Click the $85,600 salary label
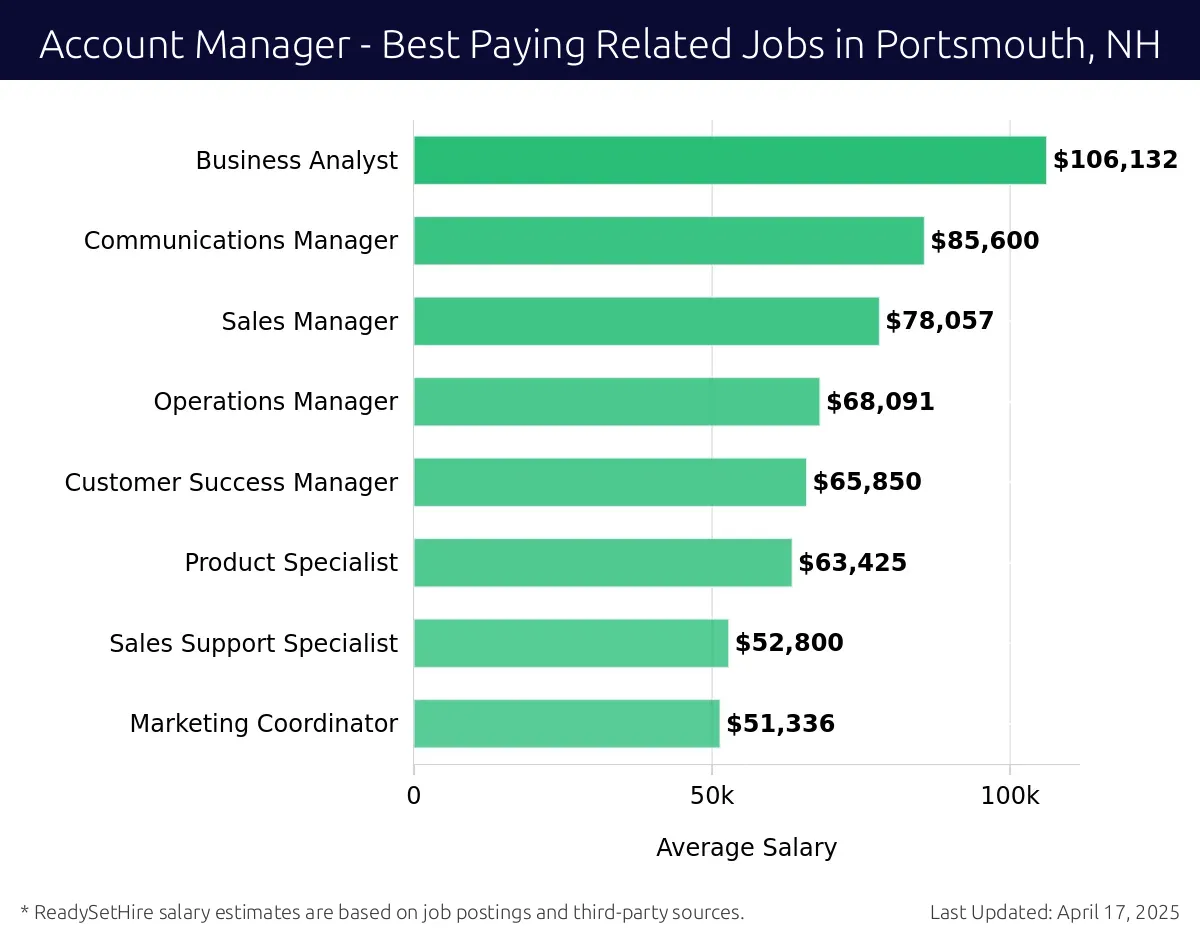The height and width of the screenshot is (940, 1200). point(984,241)
